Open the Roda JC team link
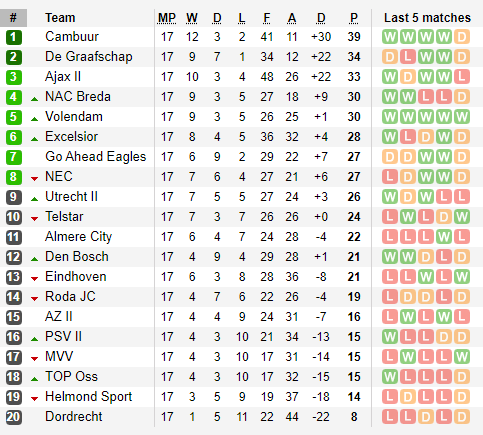The image size is (483, 435). tap(70, 297)
